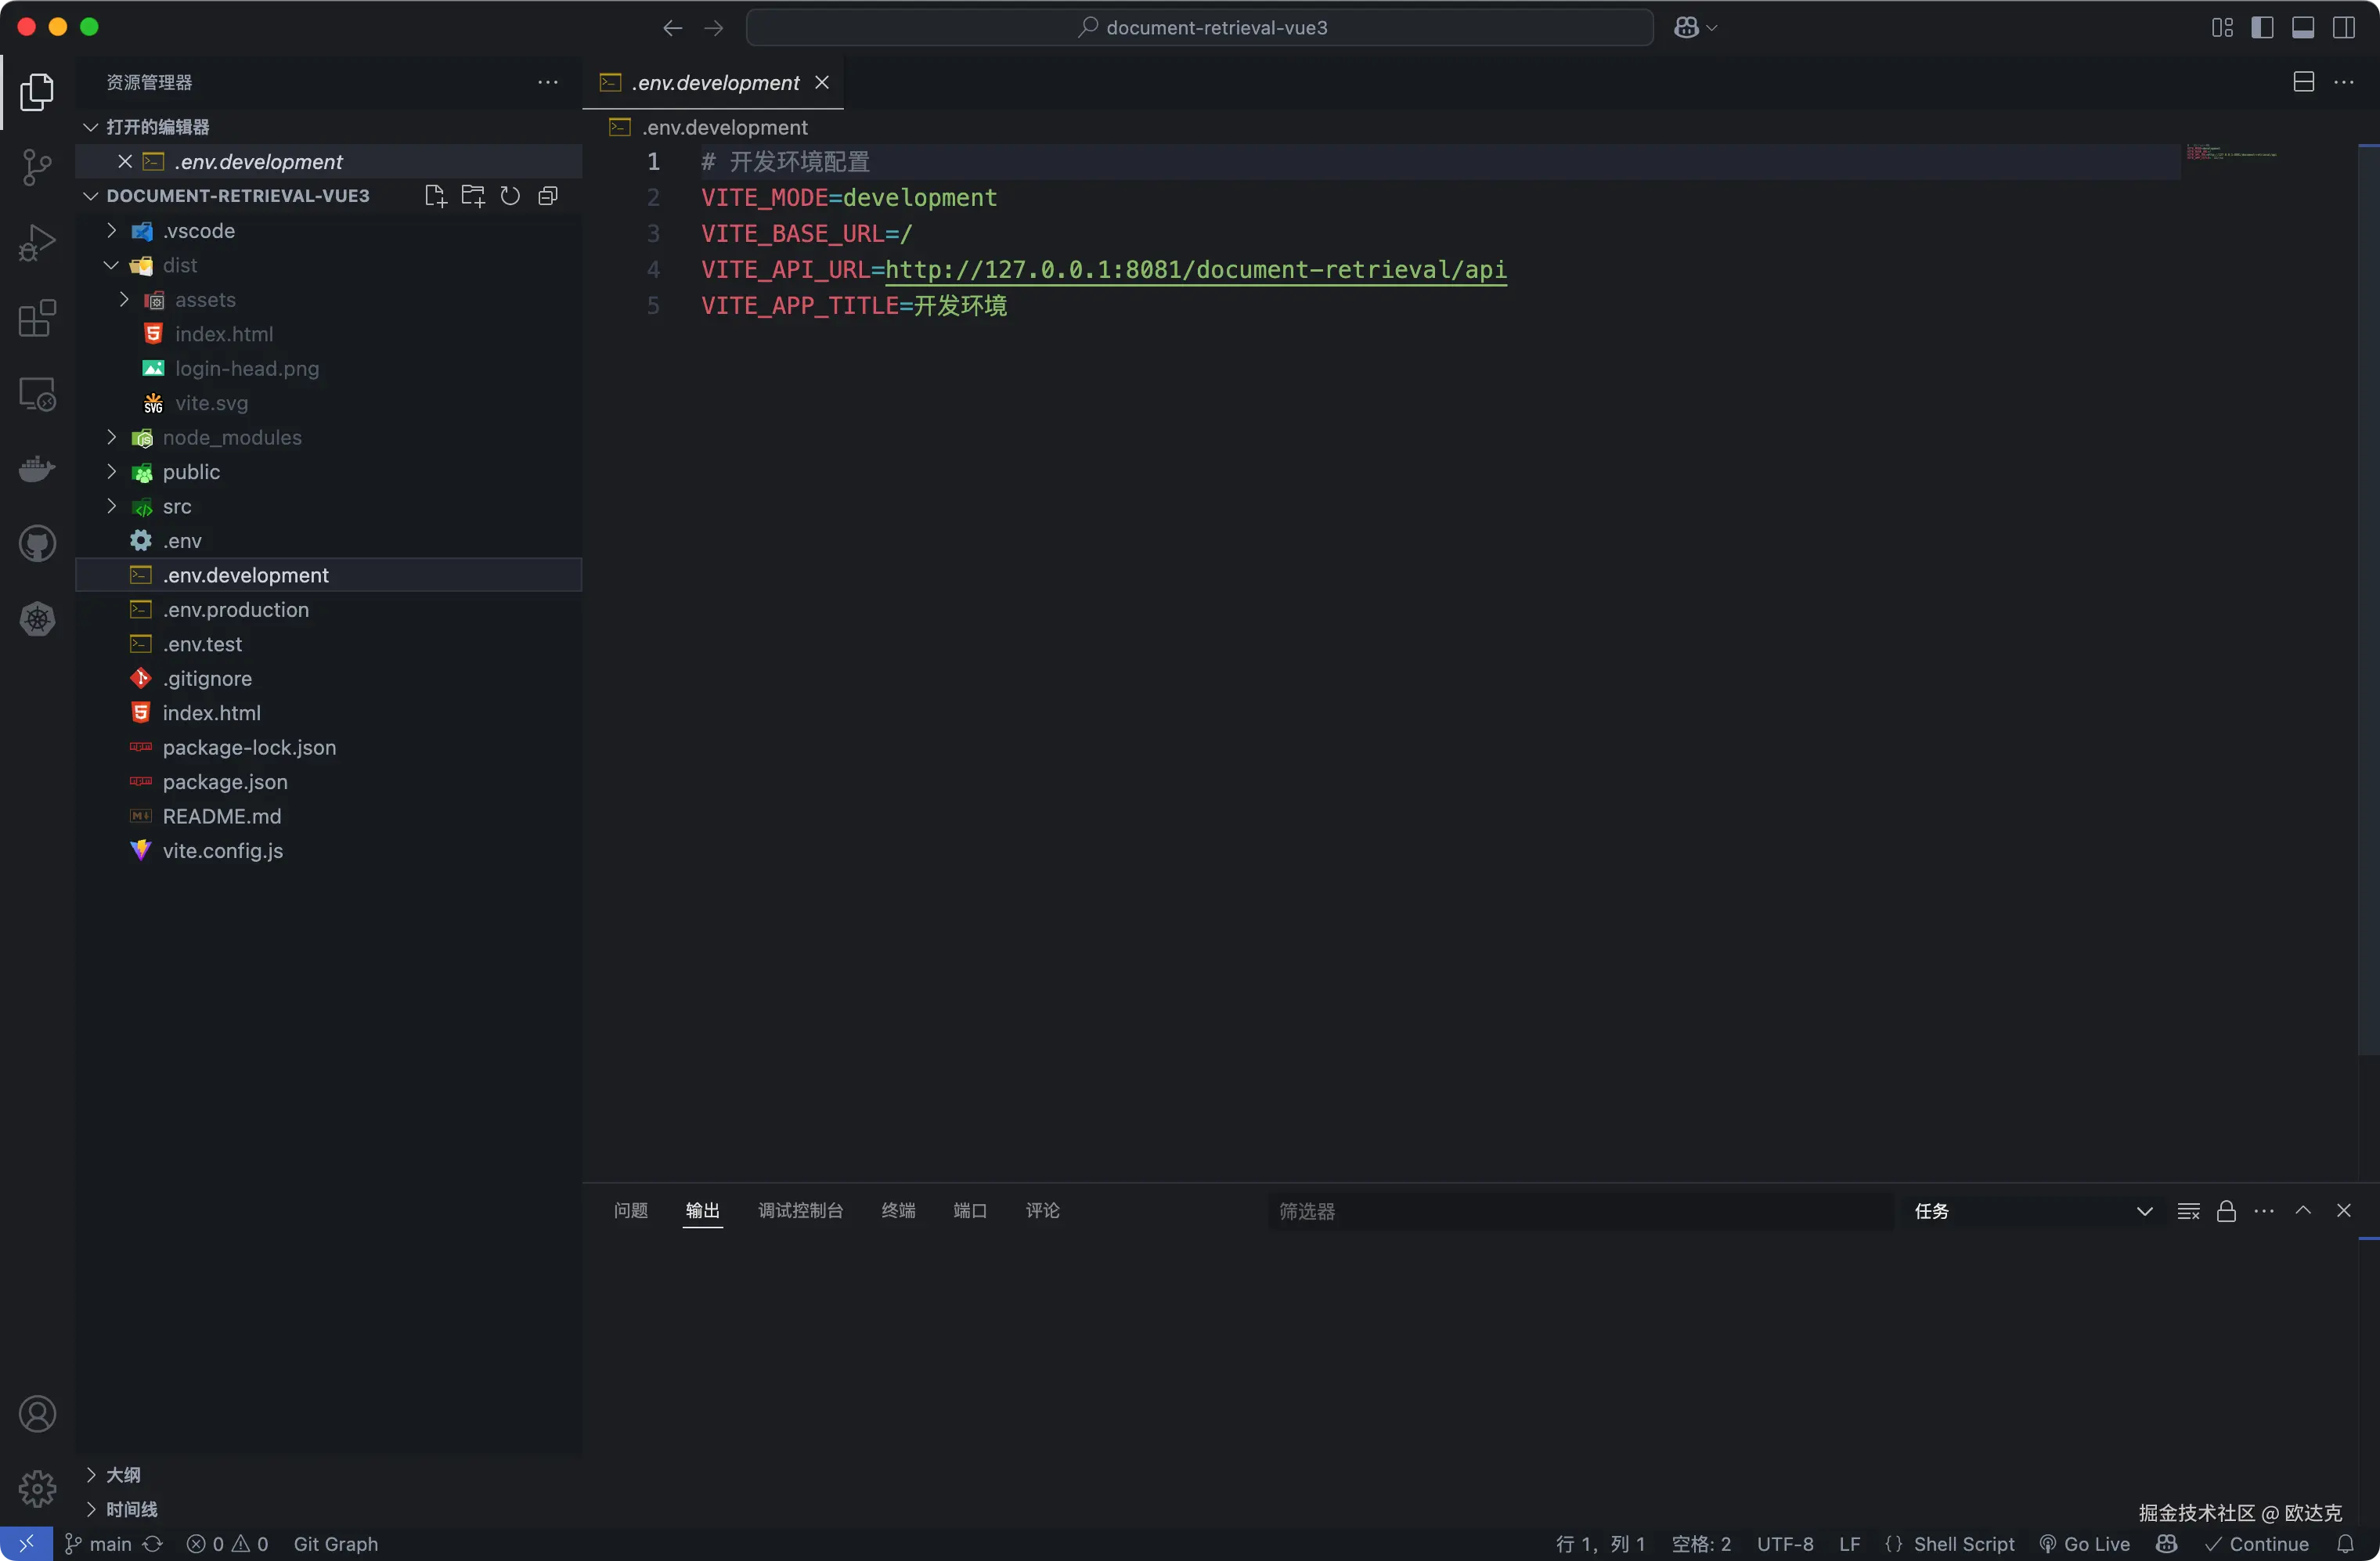Toggle output auto-scroll lock
The width and height of the screenshot is (2380, 1561).
pyautogui.click(x=2226, y=1211)
